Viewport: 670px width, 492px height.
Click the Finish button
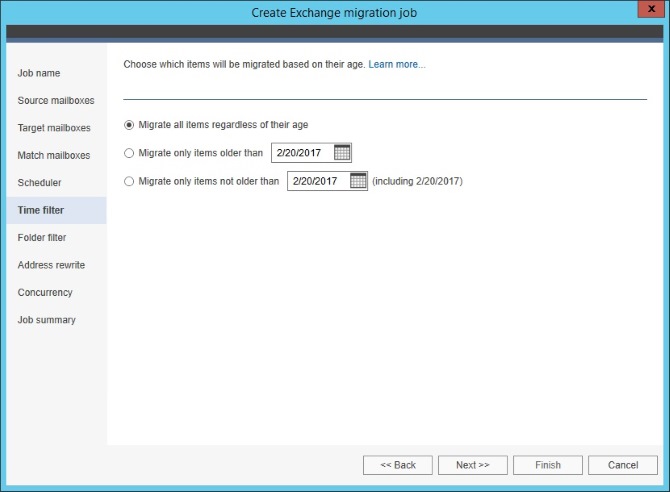[x=548, y=465]
